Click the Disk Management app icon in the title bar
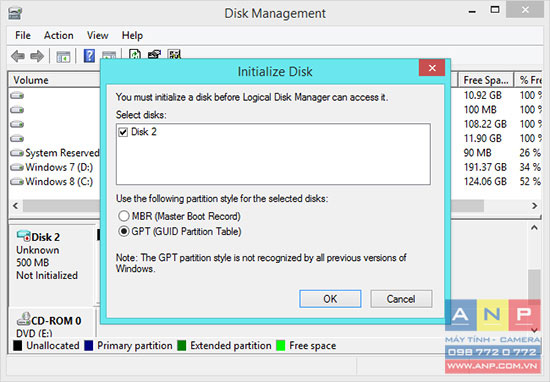Image resolution: width=550 pixels, height=382 pixels. pyautogui.click(x=15, y=13)
